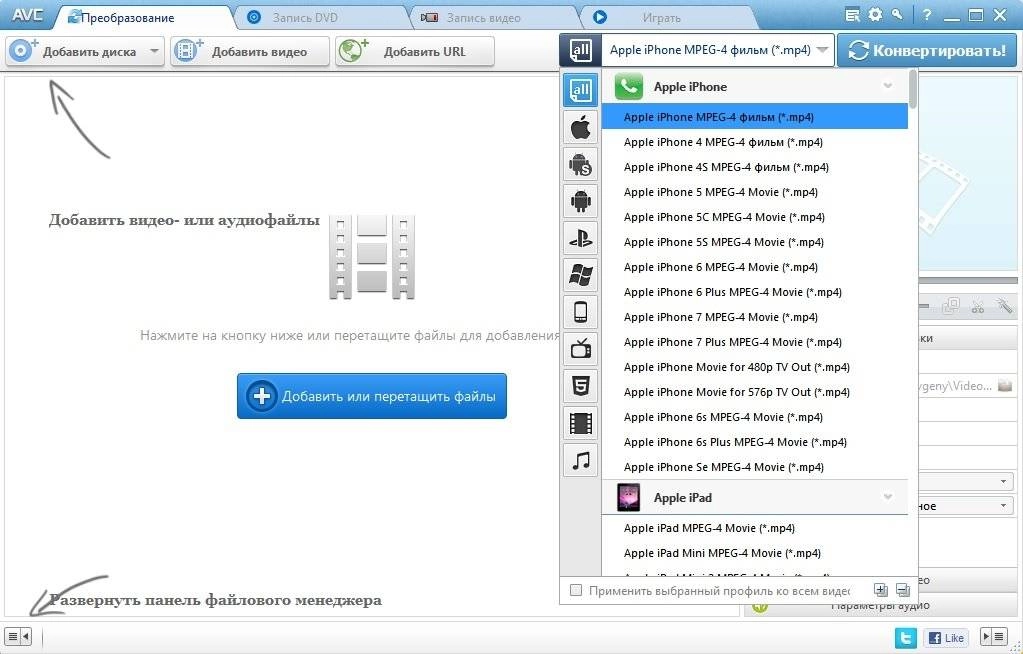Select Apple iPhone 4S MPEG-4 фильм profile

[754, 167]
